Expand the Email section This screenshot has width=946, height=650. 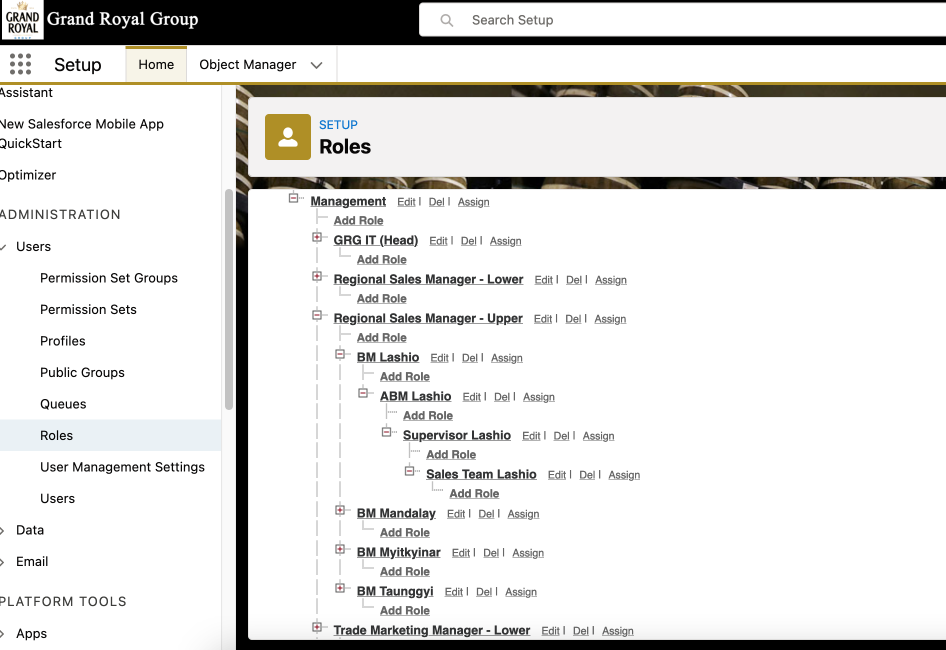click(x=2, y=562)
